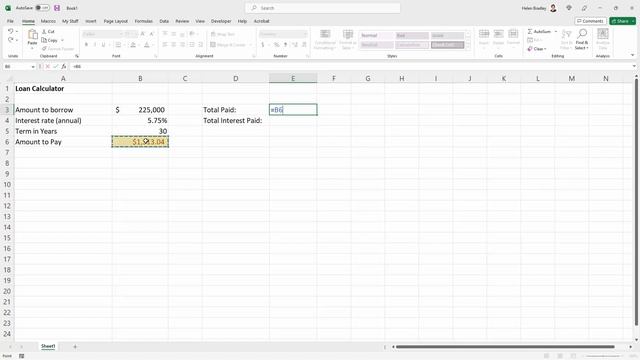
Task: Switch to the Page Layout tab
Action: pyautogui.click(x=116, y=21)
